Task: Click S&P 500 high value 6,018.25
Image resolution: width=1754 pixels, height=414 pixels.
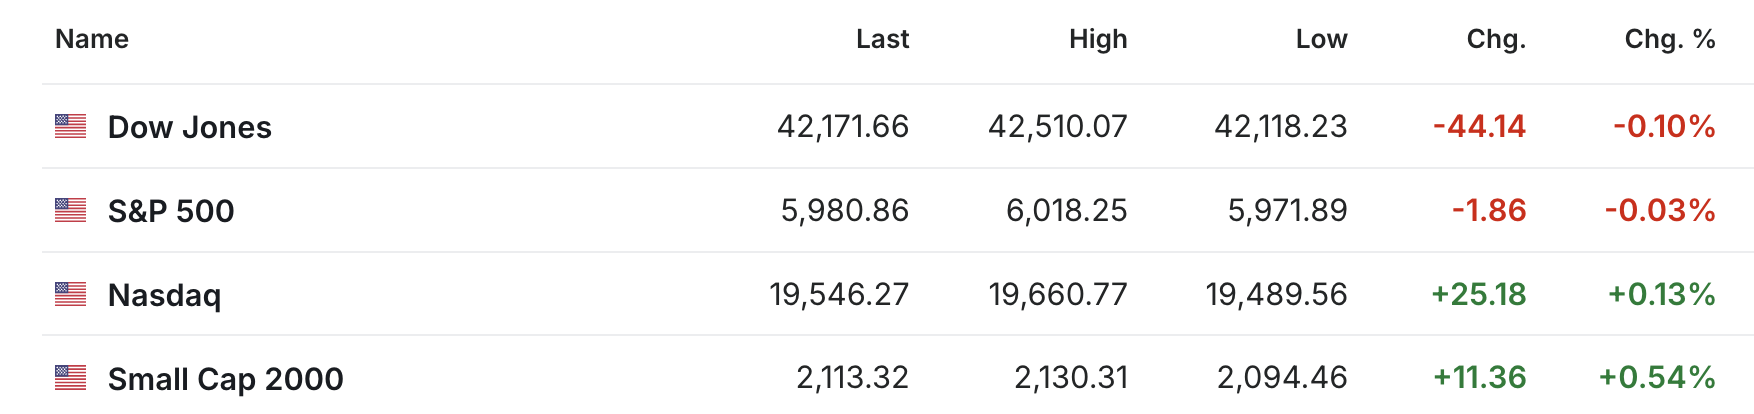Action: tap(1066, 211)
